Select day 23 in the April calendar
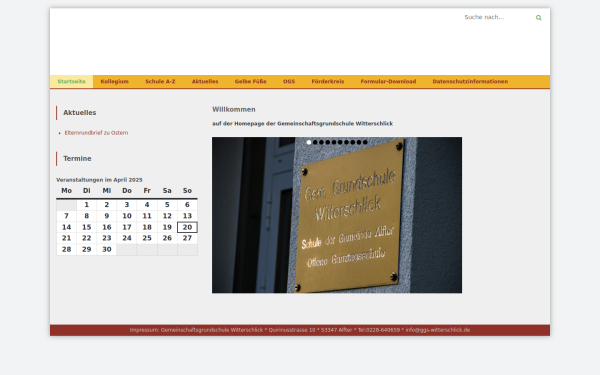This screenshot has height=375, width=600. click(x=107, y=238)
